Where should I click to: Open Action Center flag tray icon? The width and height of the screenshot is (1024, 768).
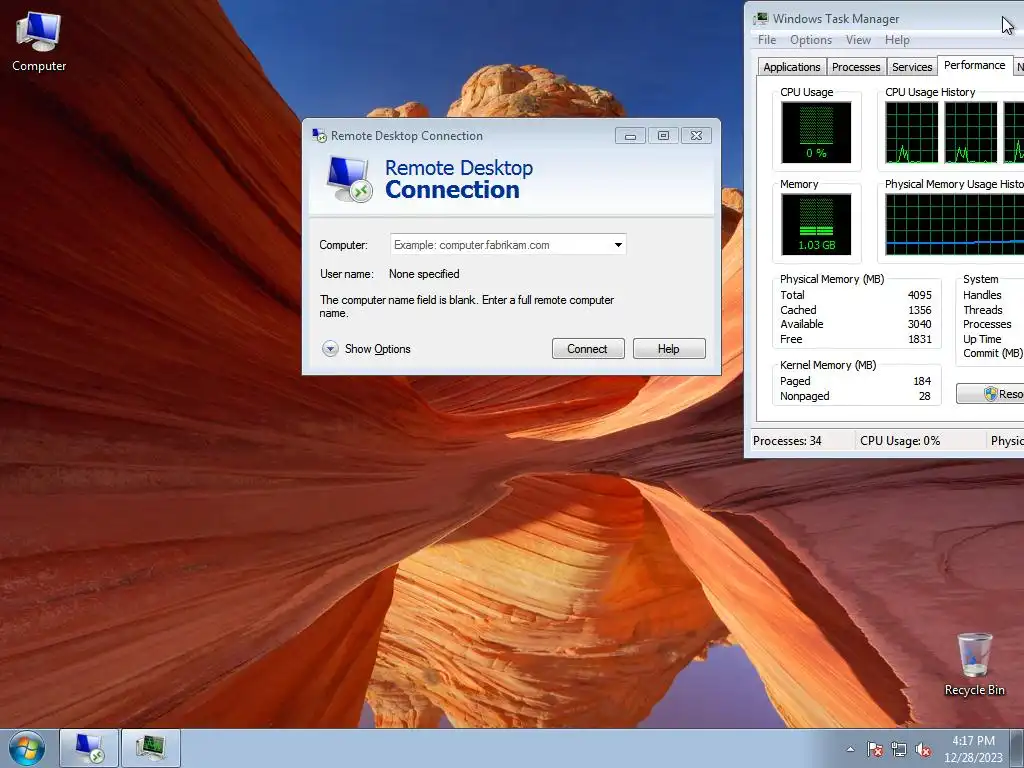pos(874,749)
